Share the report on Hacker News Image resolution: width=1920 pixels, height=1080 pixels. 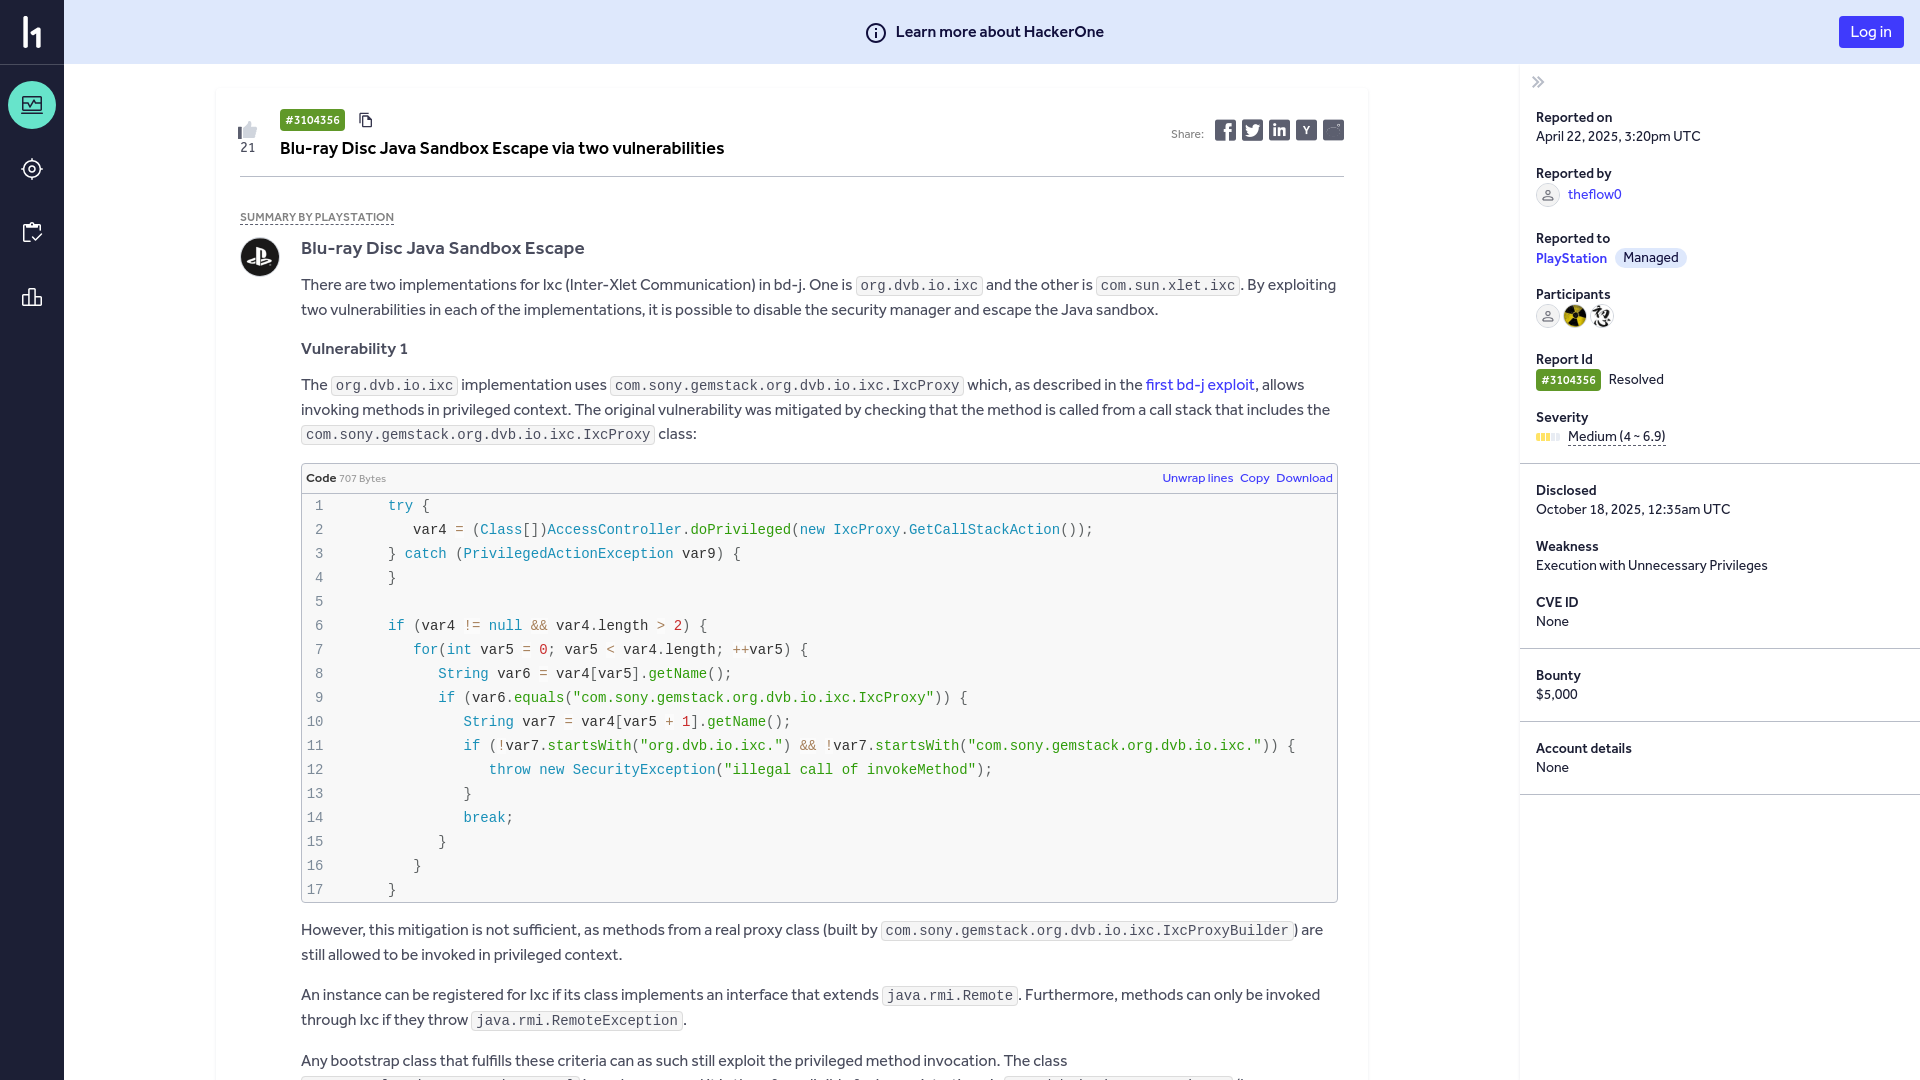pos(1306,130)
